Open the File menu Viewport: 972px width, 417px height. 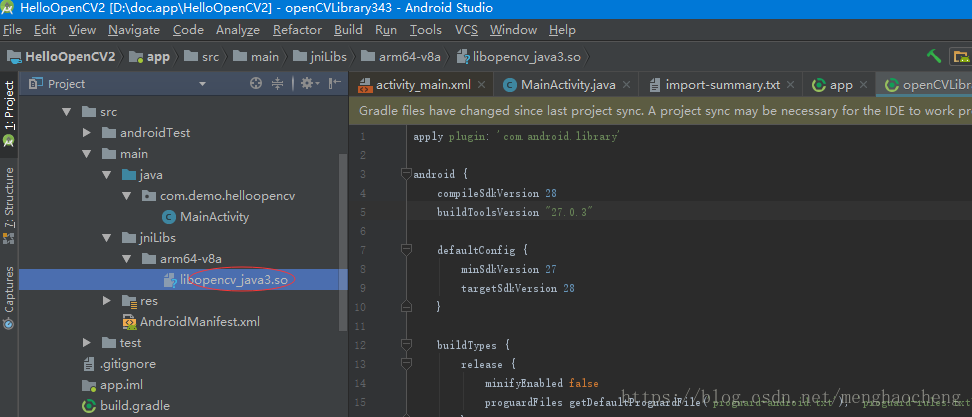[x=12, y=30]
